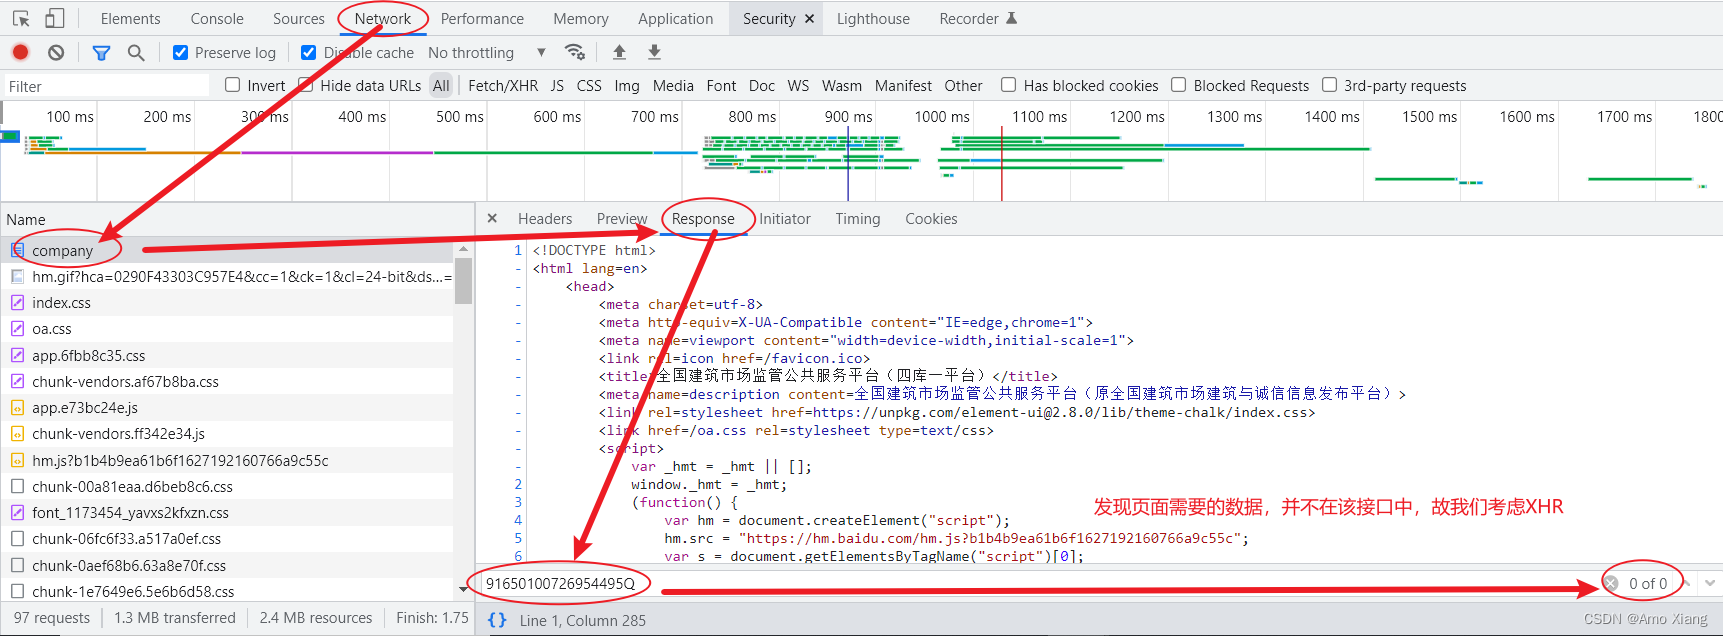
Task: Open the No throttling dropdown
Action: [x=487, y=52]
